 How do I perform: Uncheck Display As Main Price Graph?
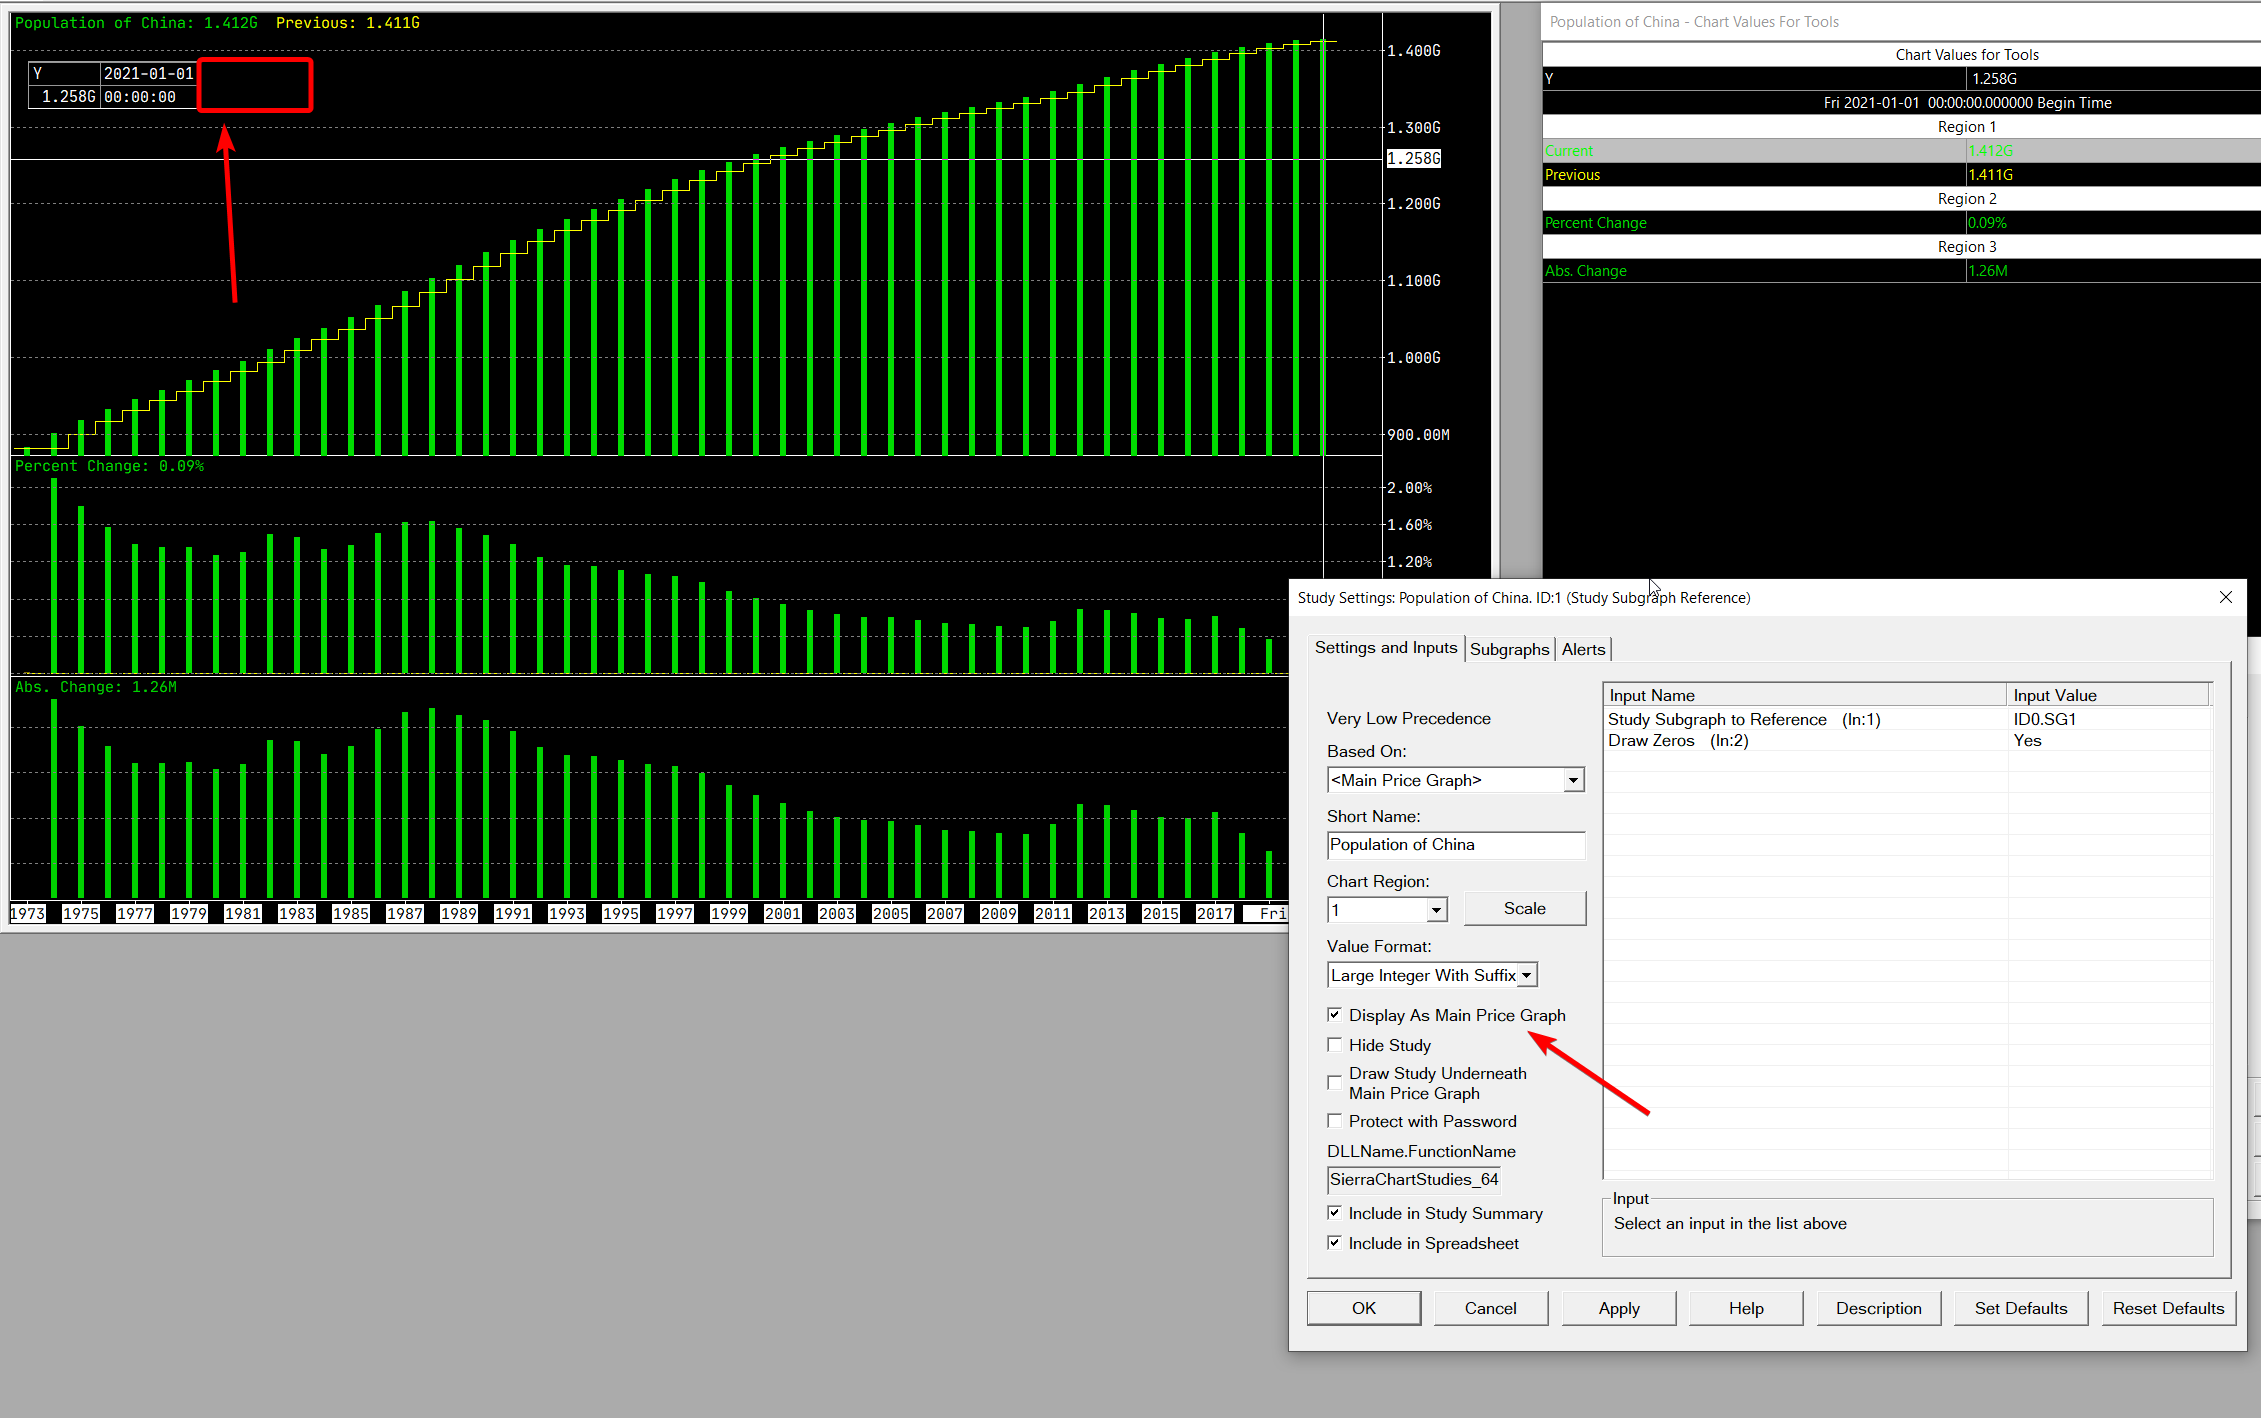1334,1015
